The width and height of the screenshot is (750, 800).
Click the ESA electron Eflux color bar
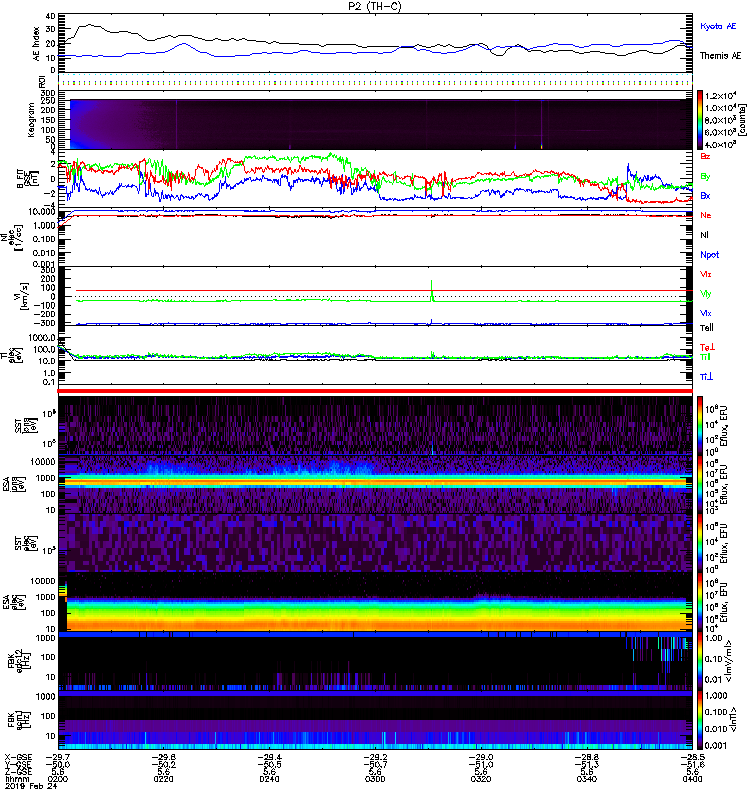(700, 602)
